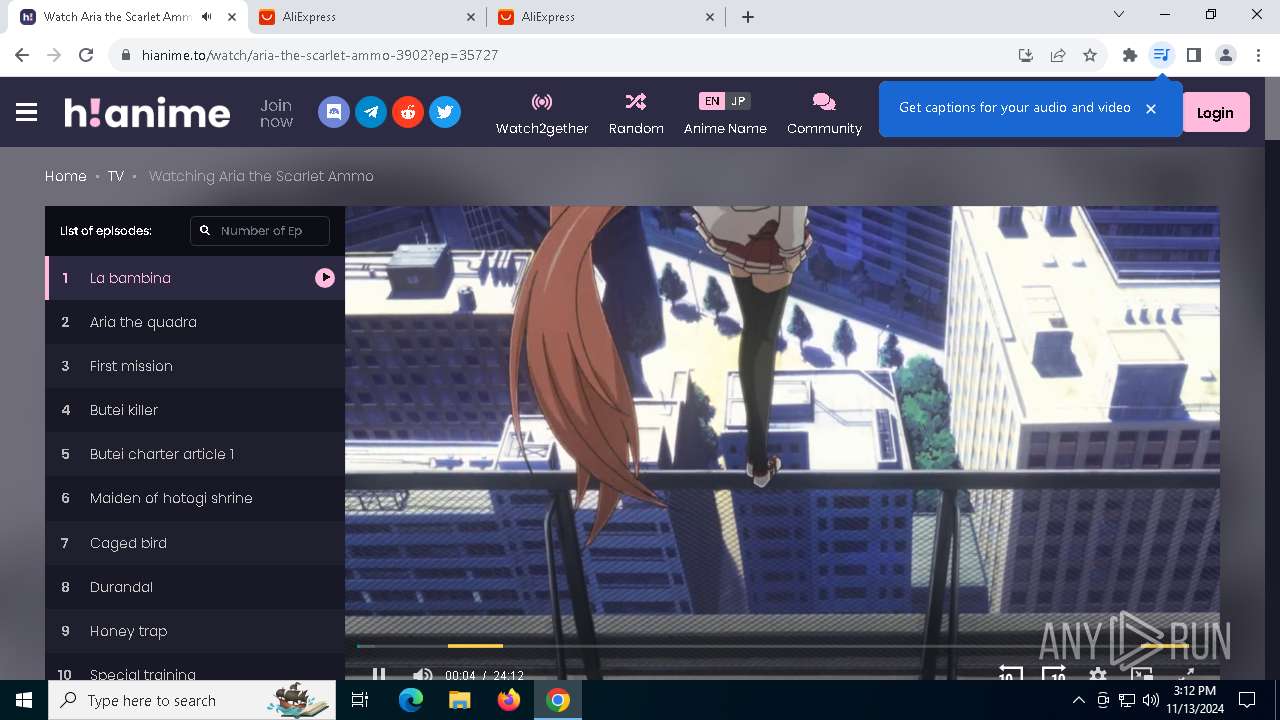Screen dimensions: 1280x720
Task: Click the play icon on La bambina
Action: 325,278
